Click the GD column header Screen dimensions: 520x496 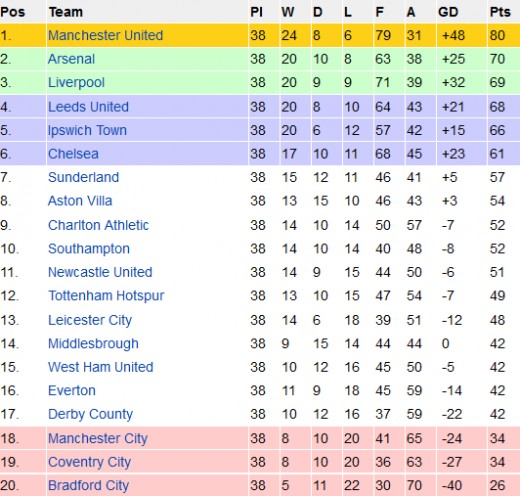tap(448, 12)
